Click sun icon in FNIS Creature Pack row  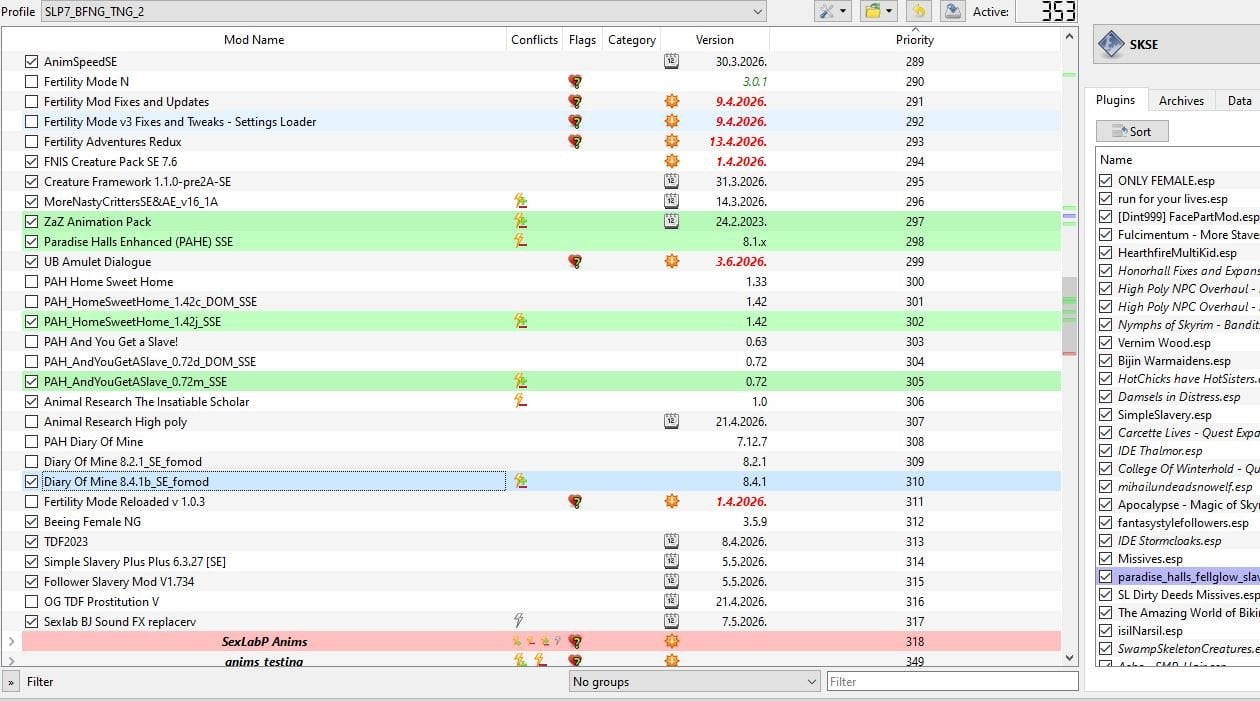pos(671,162)
